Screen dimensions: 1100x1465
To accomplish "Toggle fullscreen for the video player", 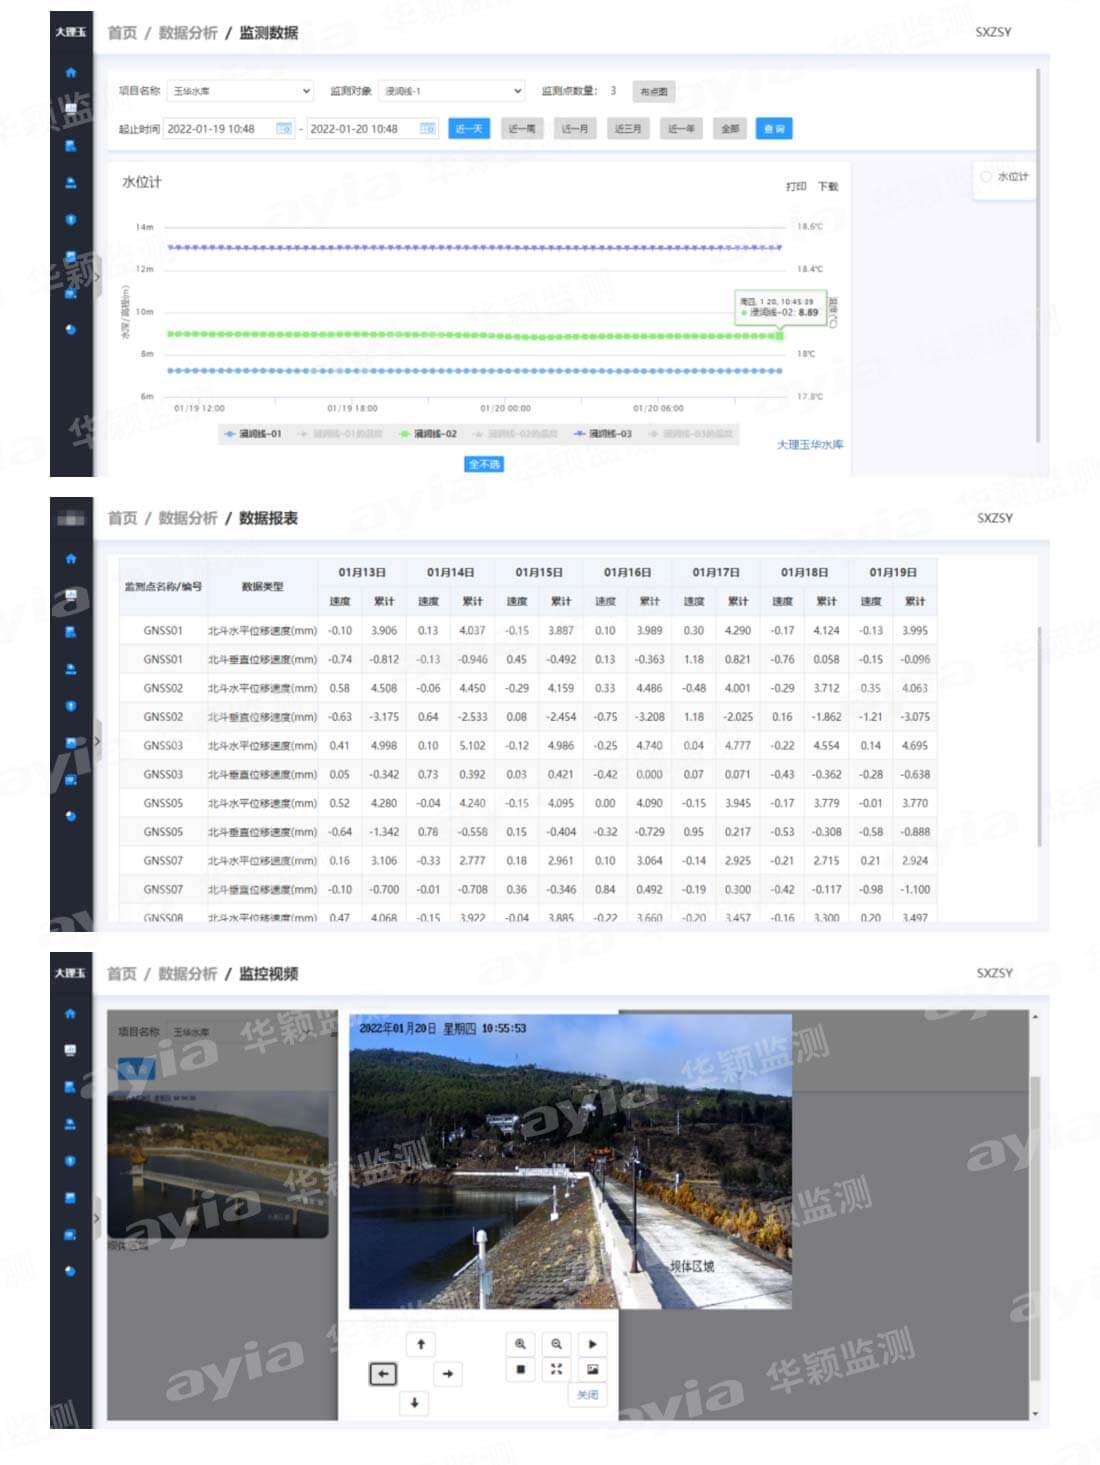I will (556, 1369).
